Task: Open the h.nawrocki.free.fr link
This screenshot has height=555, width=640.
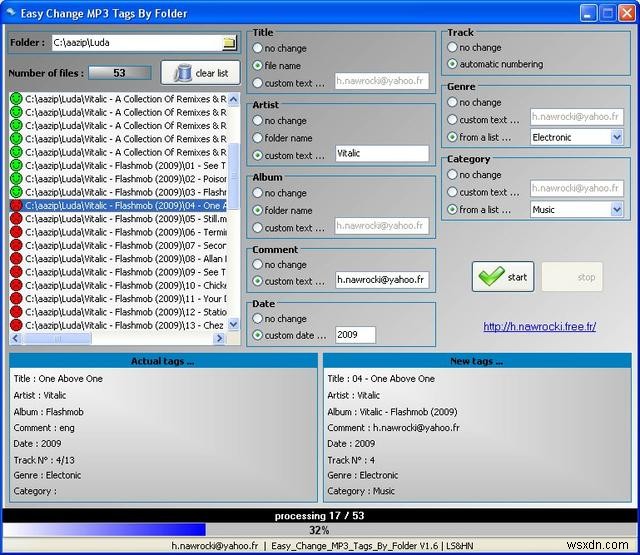Action: (x=539, y=326)
